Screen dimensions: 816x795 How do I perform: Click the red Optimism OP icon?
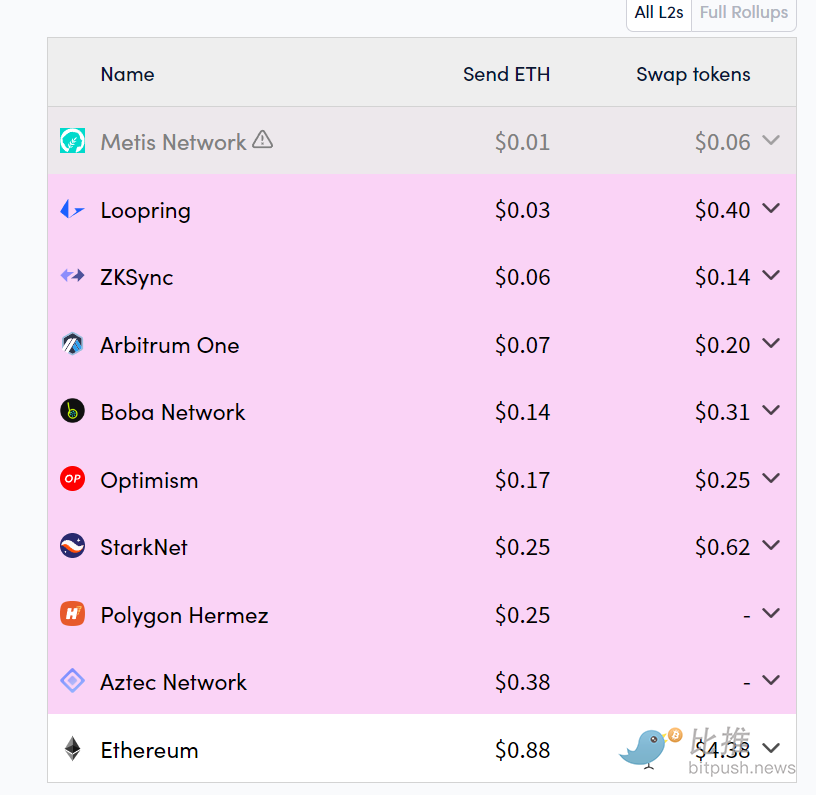pos(72,479)
